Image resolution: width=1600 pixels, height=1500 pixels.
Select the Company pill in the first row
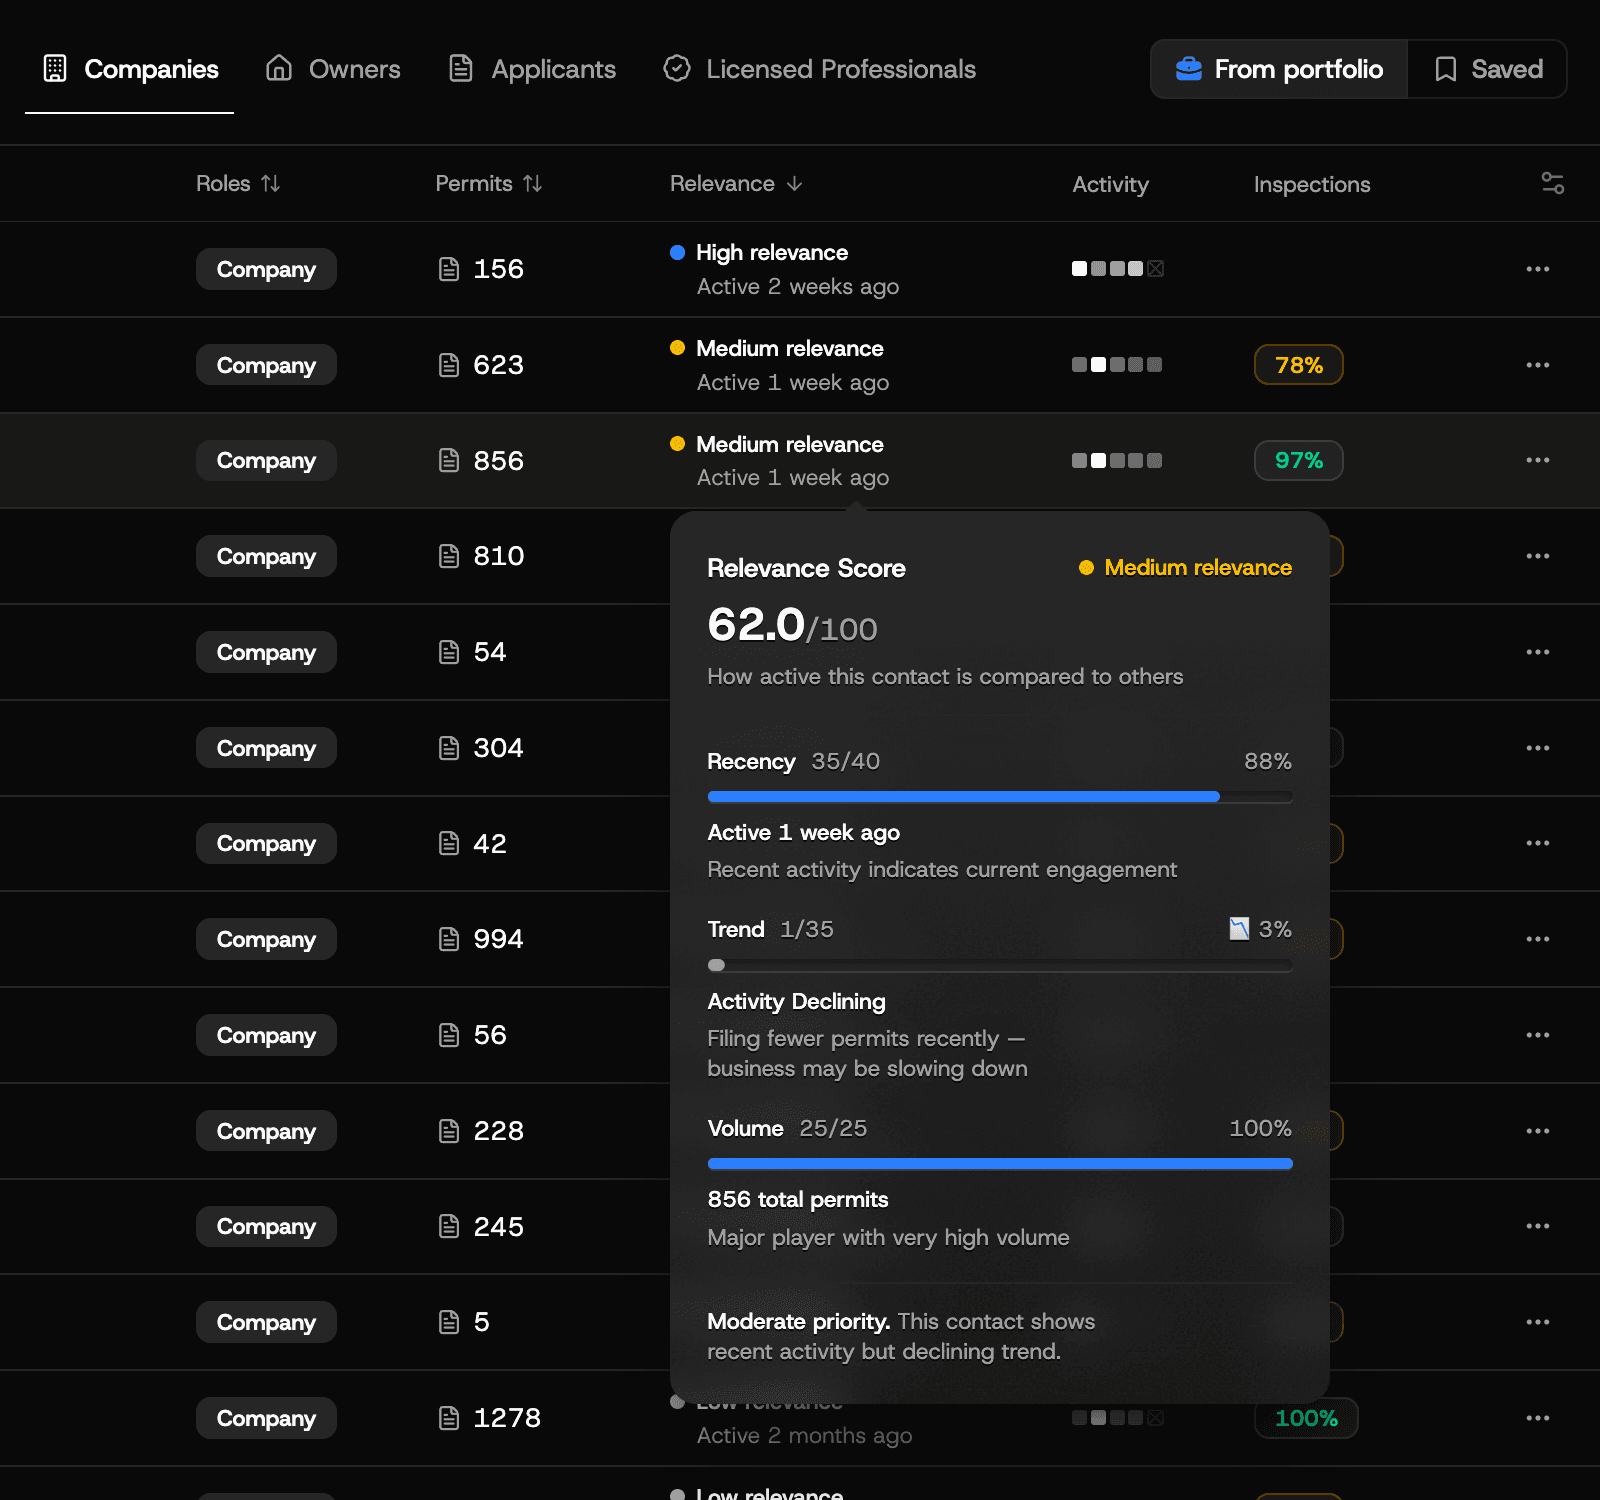[265, 268]
